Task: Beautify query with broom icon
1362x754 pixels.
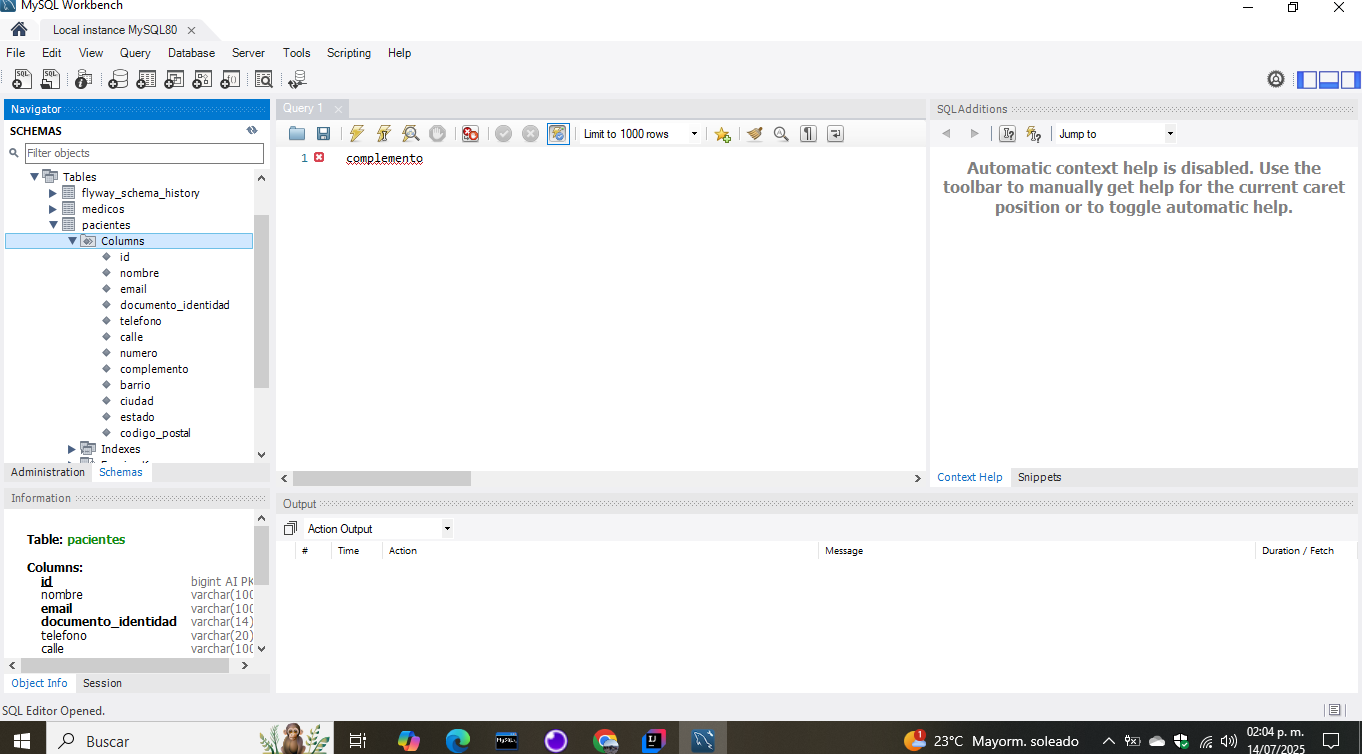Action: pos(755,134)
